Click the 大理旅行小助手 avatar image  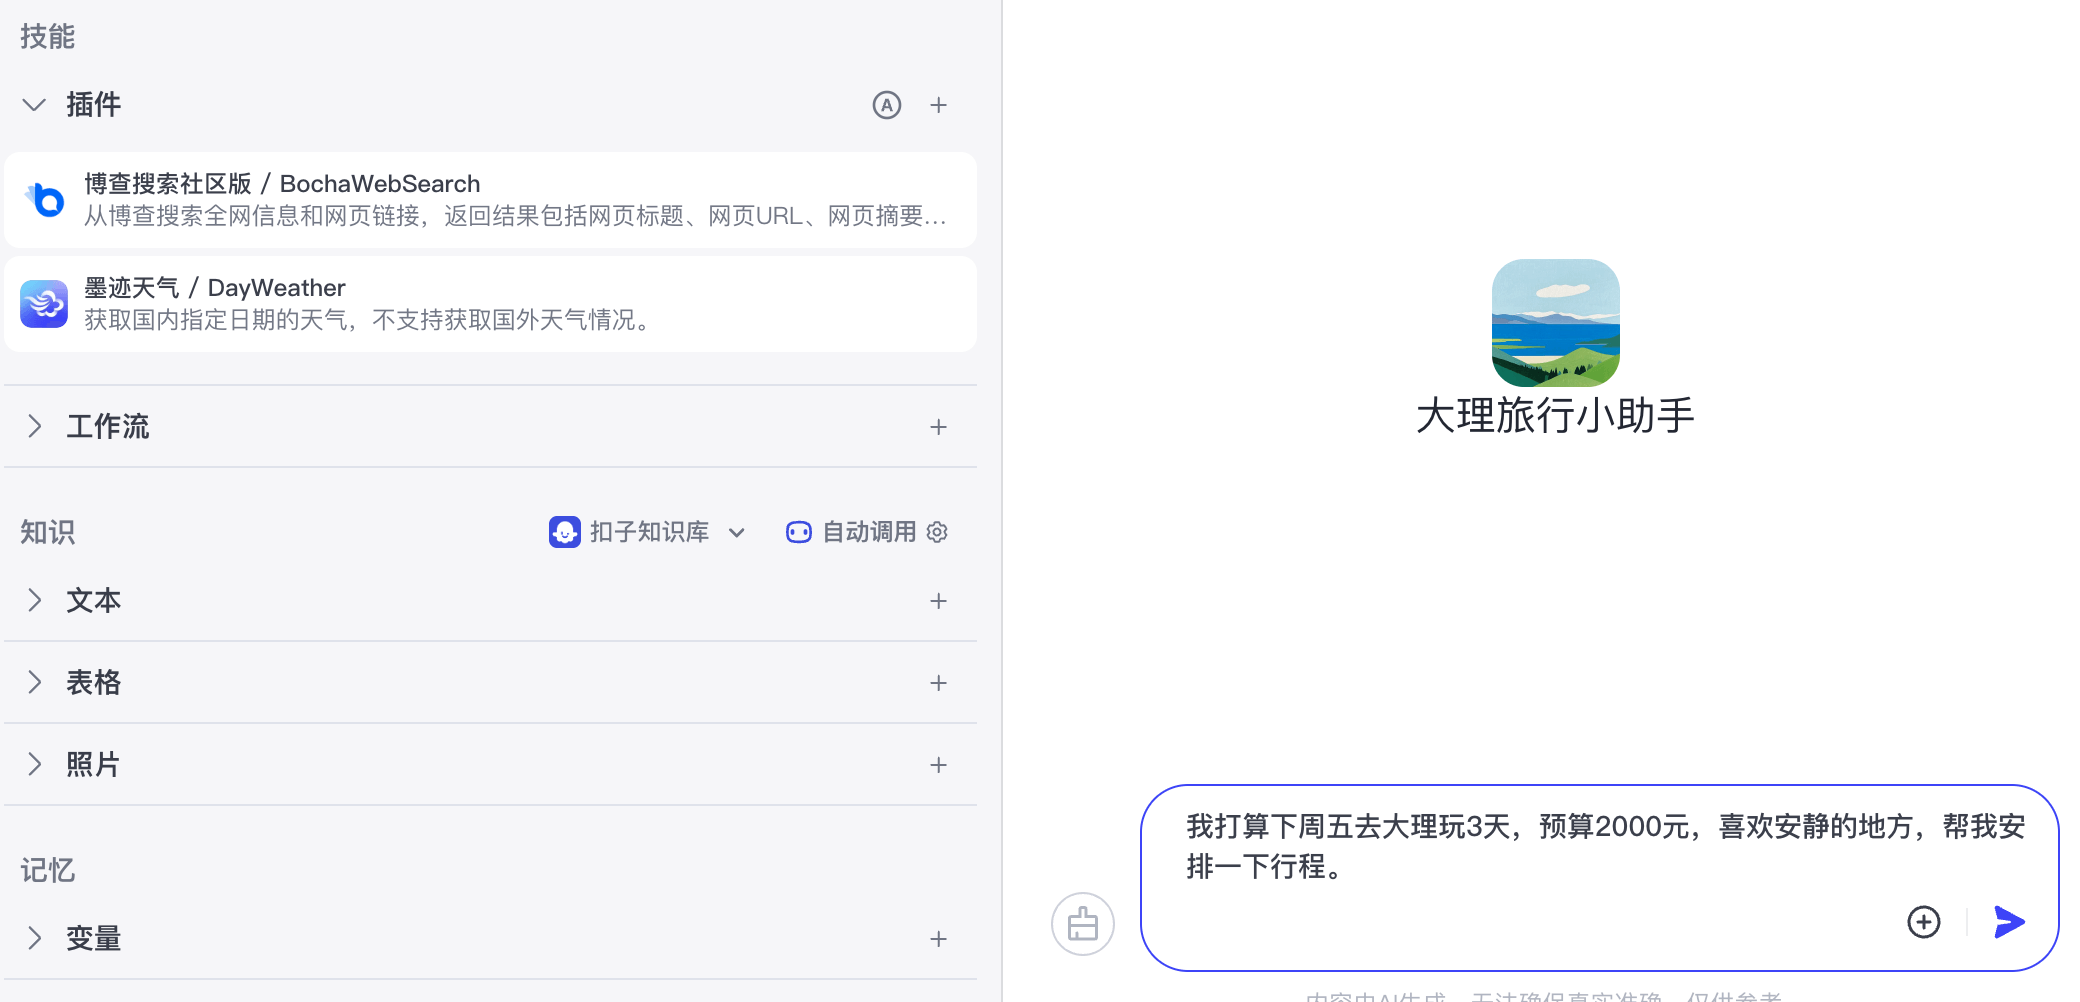(x=1555, y=323)
